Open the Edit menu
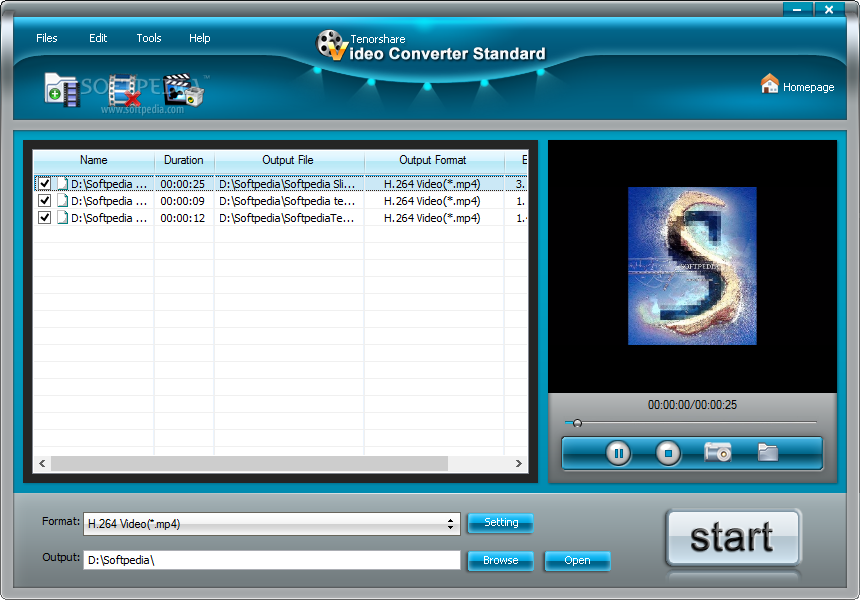Viewport: 860px width, 600px height. click(98, 38)
